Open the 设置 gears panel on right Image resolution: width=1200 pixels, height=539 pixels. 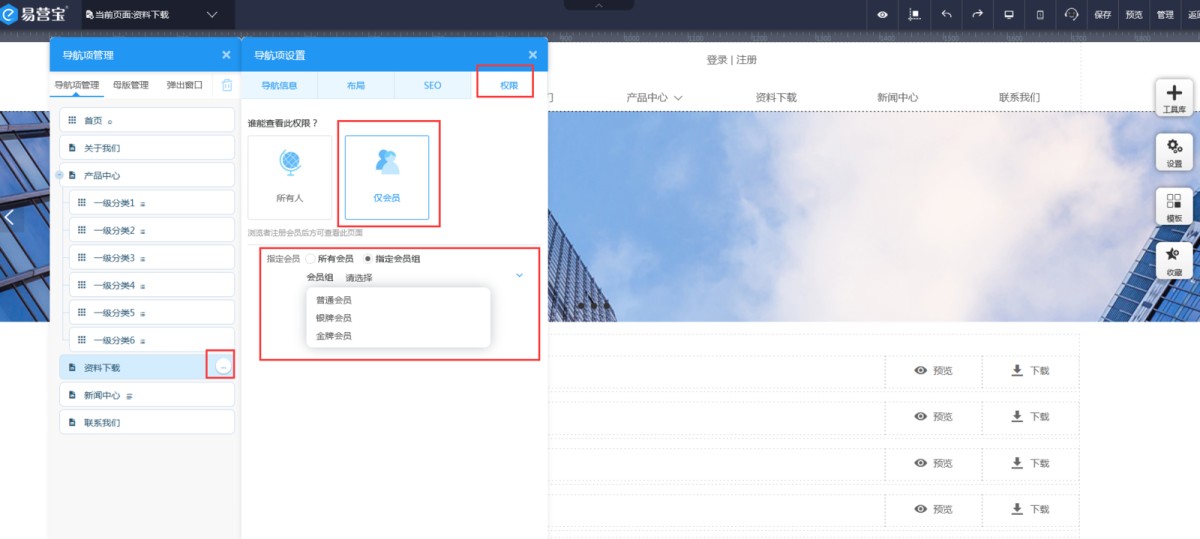[1174, 153]
